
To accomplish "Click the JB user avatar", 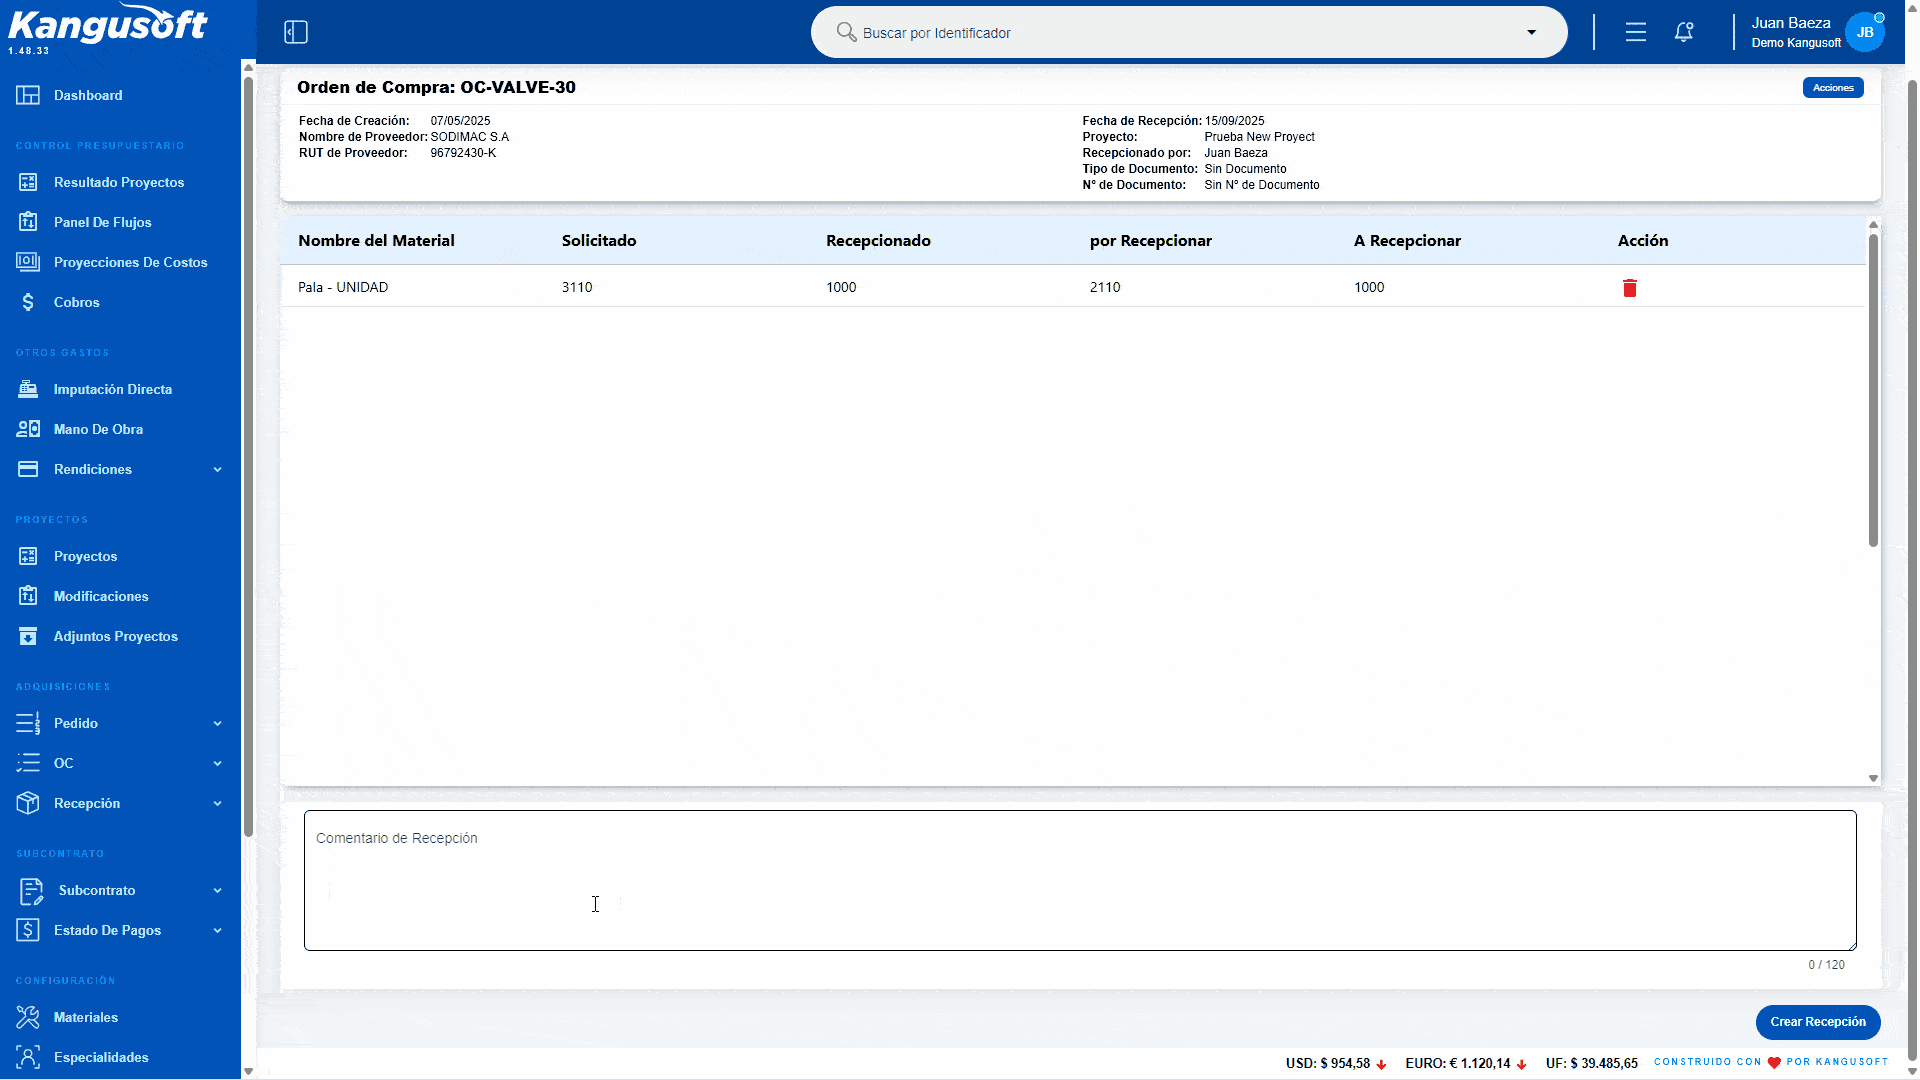I will [1865, 32].
